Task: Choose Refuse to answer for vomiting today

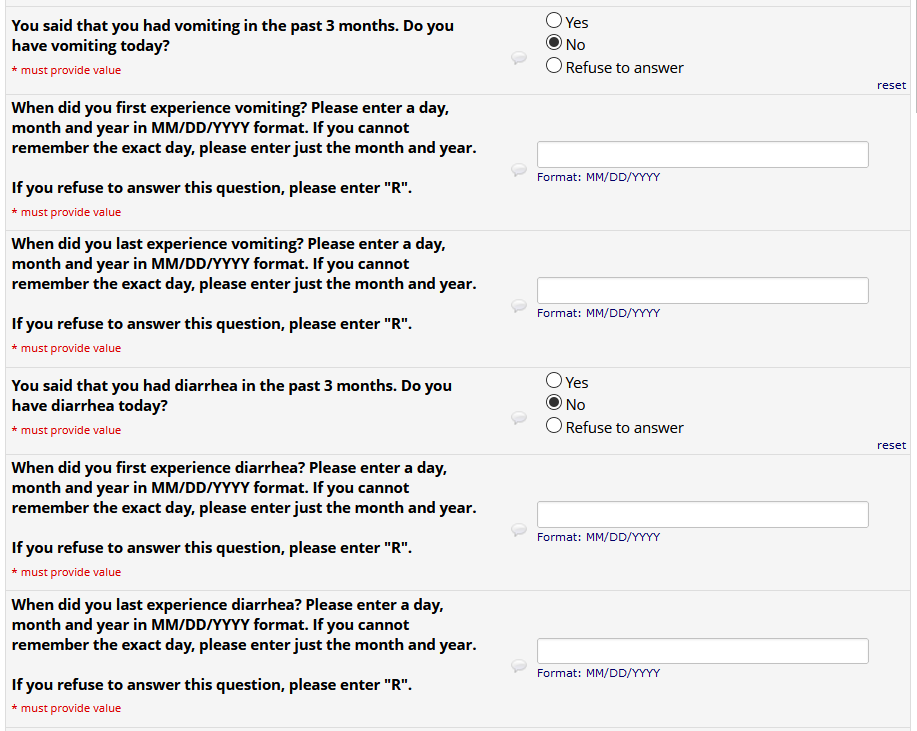Action: [554, 67]
